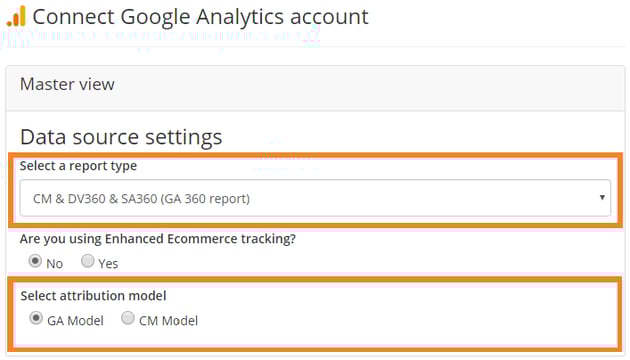Click the Yes text label

tap(108, 264)
